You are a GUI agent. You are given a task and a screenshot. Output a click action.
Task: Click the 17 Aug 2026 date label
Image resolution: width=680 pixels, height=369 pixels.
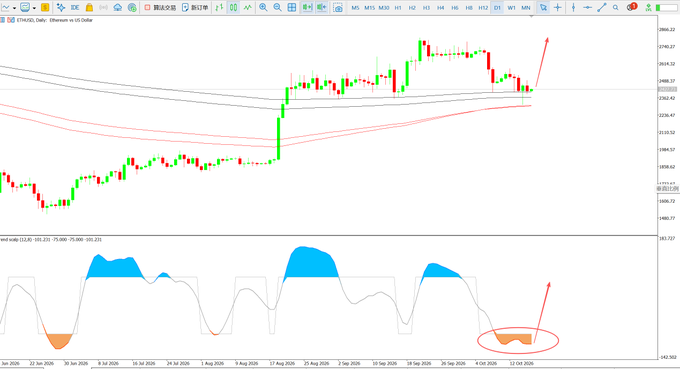click(x=282, y=363)
